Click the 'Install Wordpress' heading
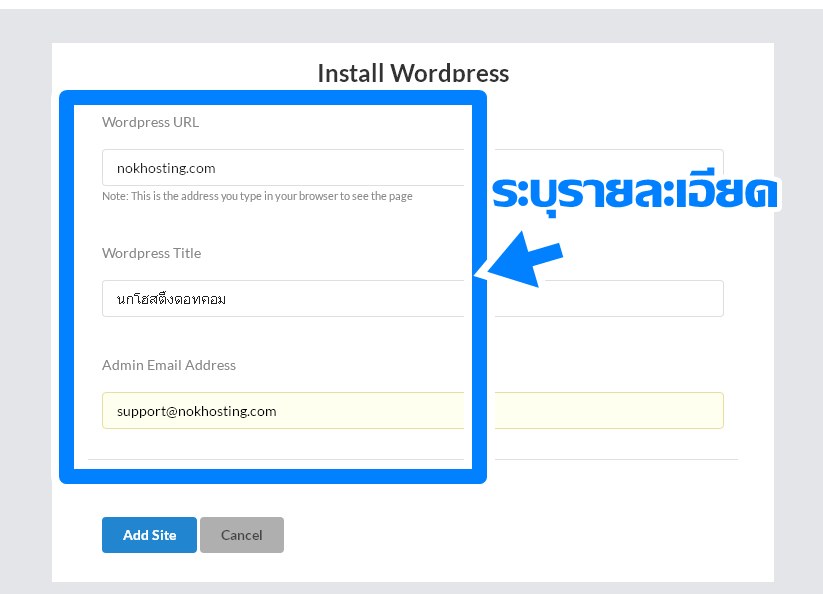The image size is (823, 594). pyautogui.click(x=413, y=73)
